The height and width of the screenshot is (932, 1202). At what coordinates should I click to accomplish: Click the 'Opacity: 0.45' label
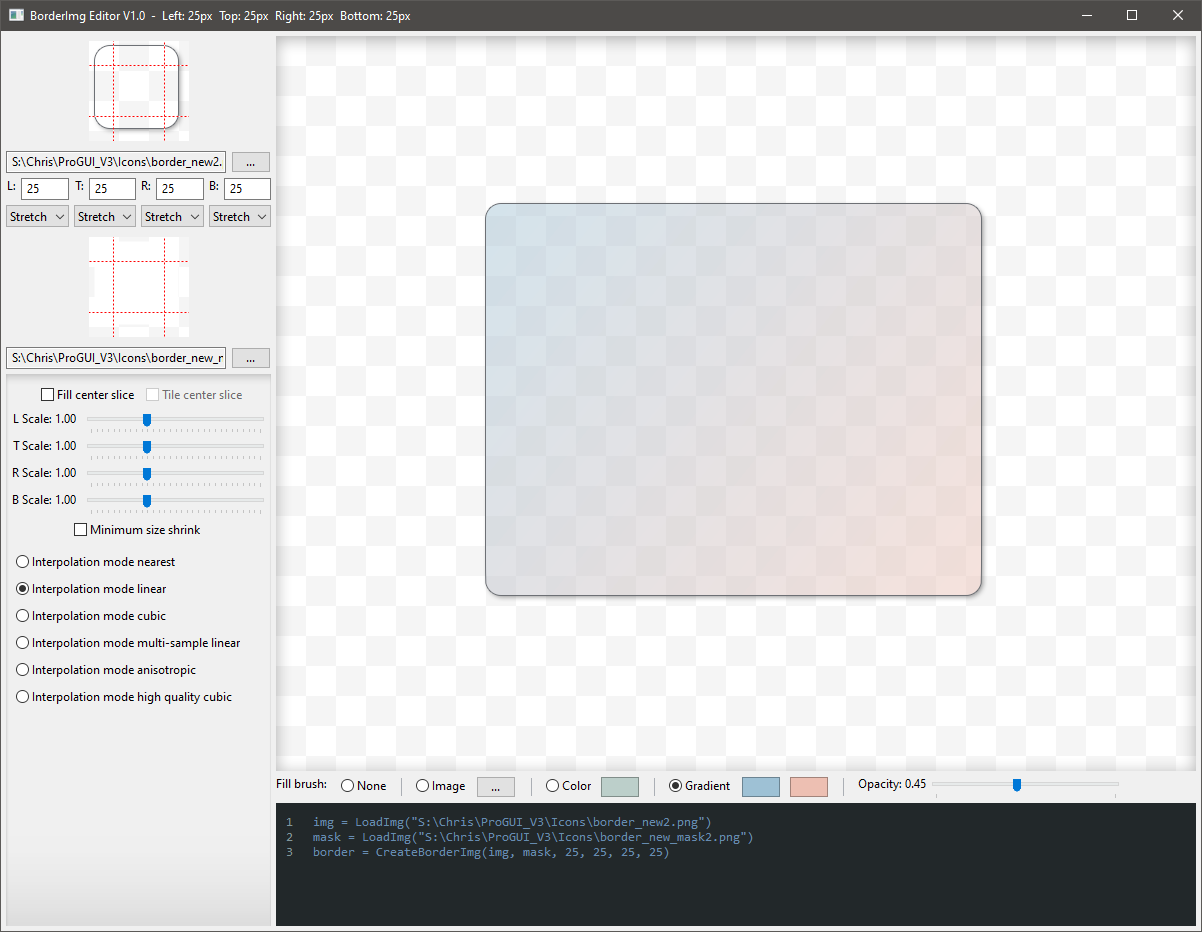click(892, 784)
